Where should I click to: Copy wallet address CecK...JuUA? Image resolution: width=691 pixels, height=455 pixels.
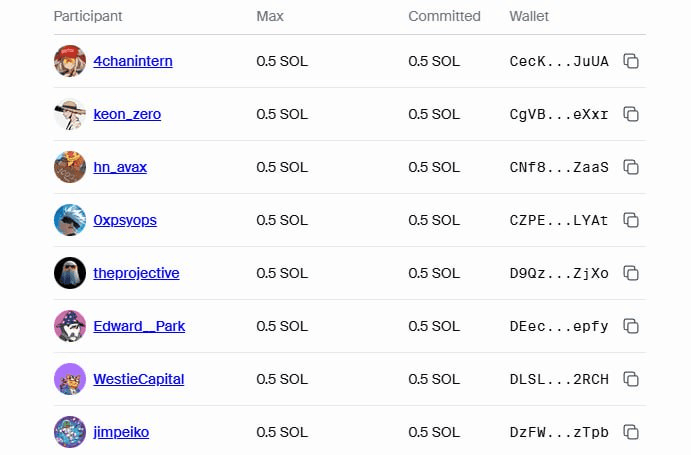click(631, 61)
